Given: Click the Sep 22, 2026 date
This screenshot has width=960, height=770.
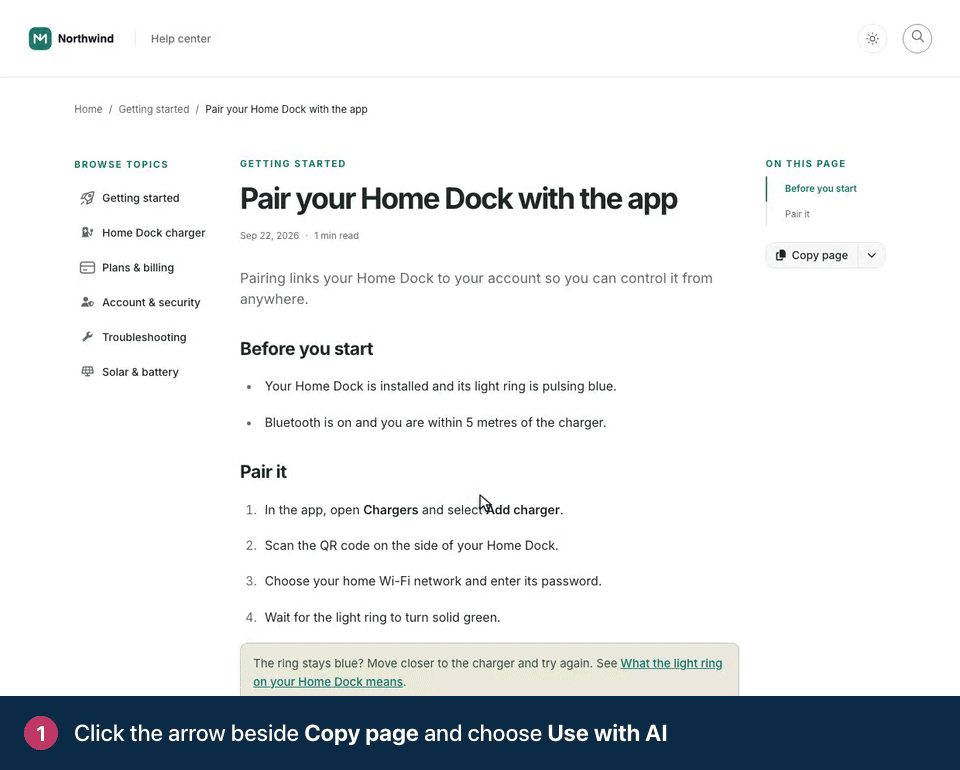Looking at the screenshot, I should pos(269,236).
